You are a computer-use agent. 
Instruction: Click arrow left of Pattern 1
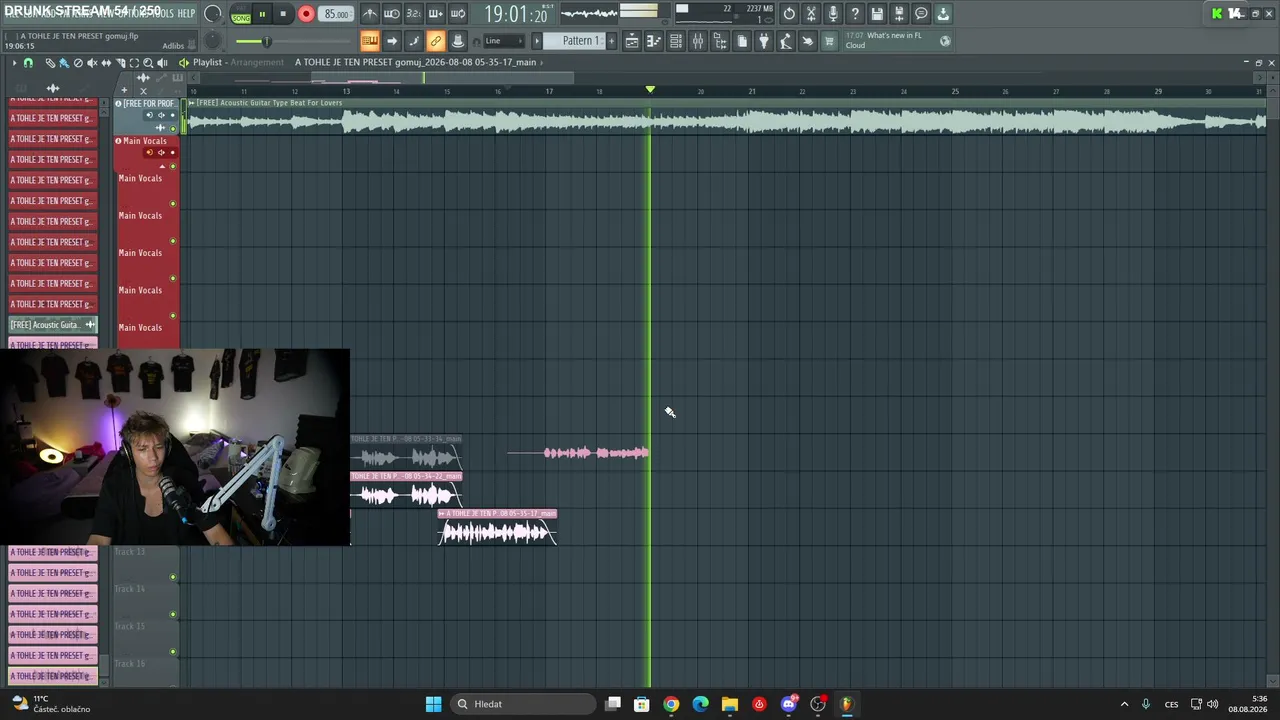[x=537, y=41]
